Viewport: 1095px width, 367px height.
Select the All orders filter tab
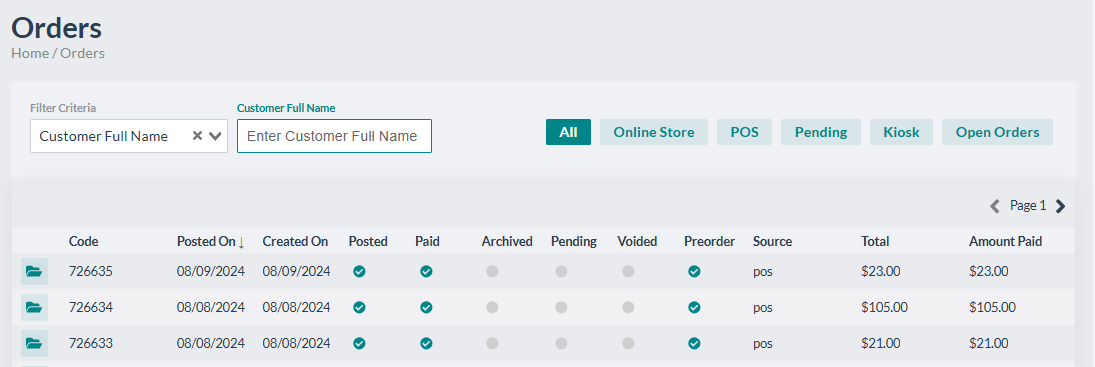point(568,132)
